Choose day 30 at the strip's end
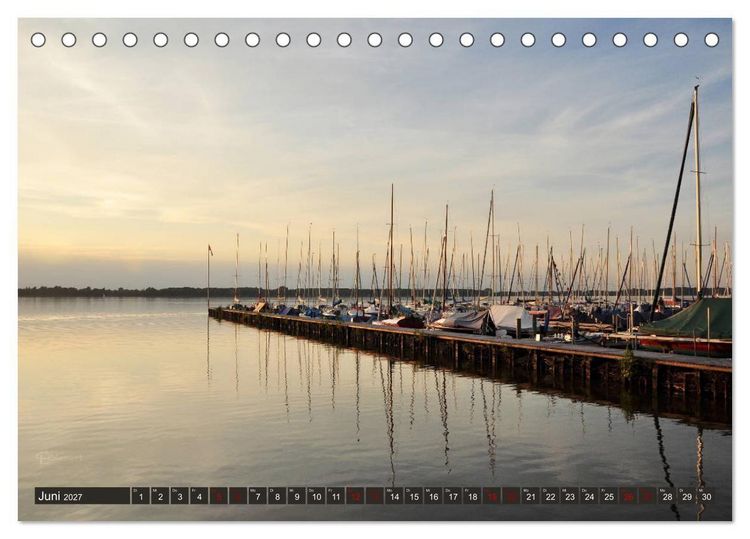Screen dimensions: 750x539 (706, 496)
